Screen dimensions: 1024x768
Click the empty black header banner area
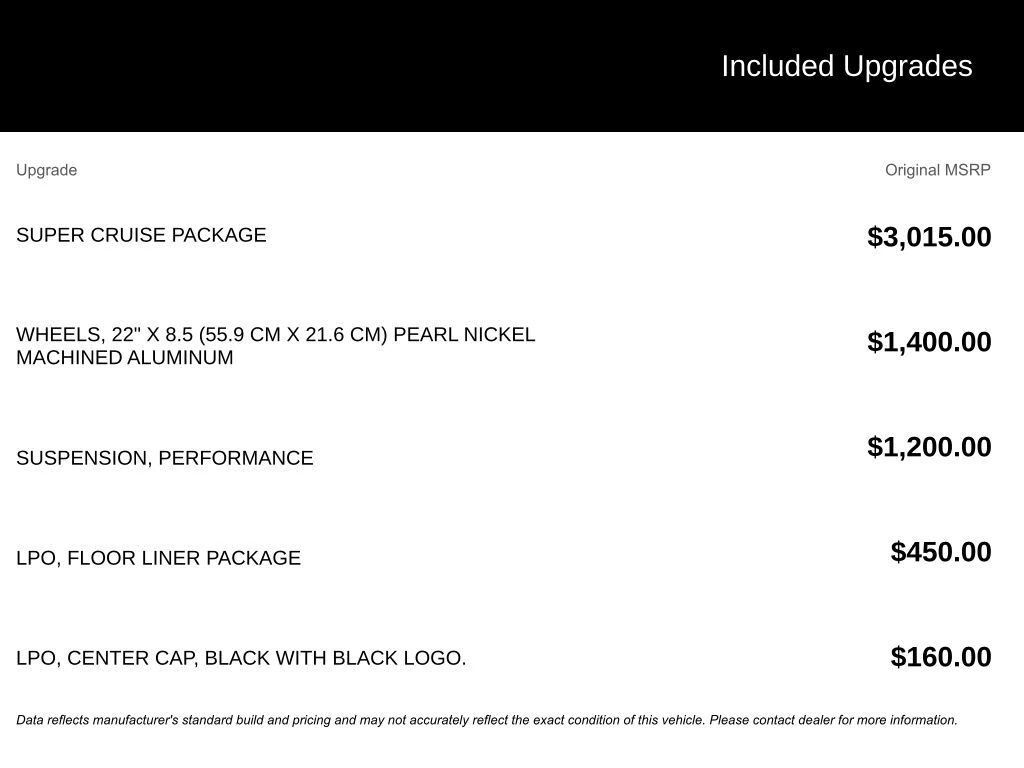(x=300, y=66)
